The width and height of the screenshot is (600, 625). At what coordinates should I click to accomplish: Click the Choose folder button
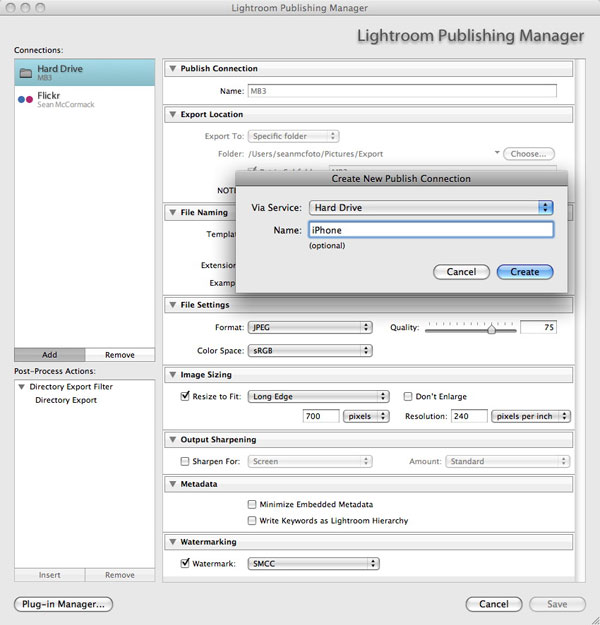coord(529,154)
